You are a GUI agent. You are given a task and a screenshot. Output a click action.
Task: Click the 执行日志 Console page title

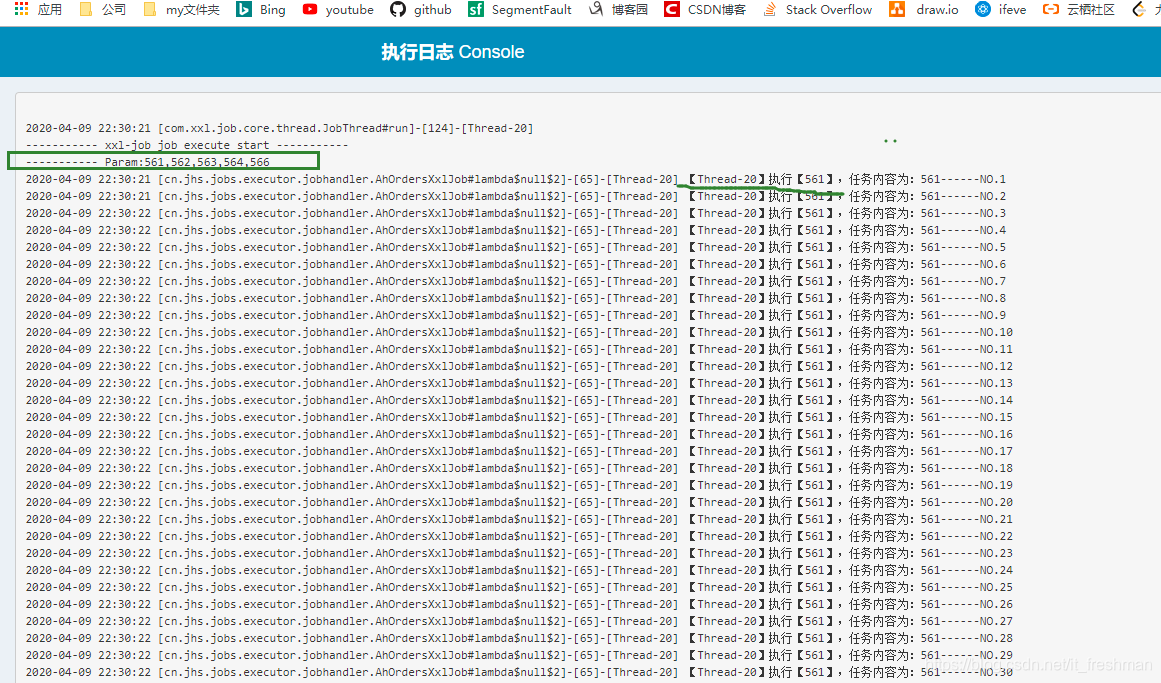coord(452,52)
